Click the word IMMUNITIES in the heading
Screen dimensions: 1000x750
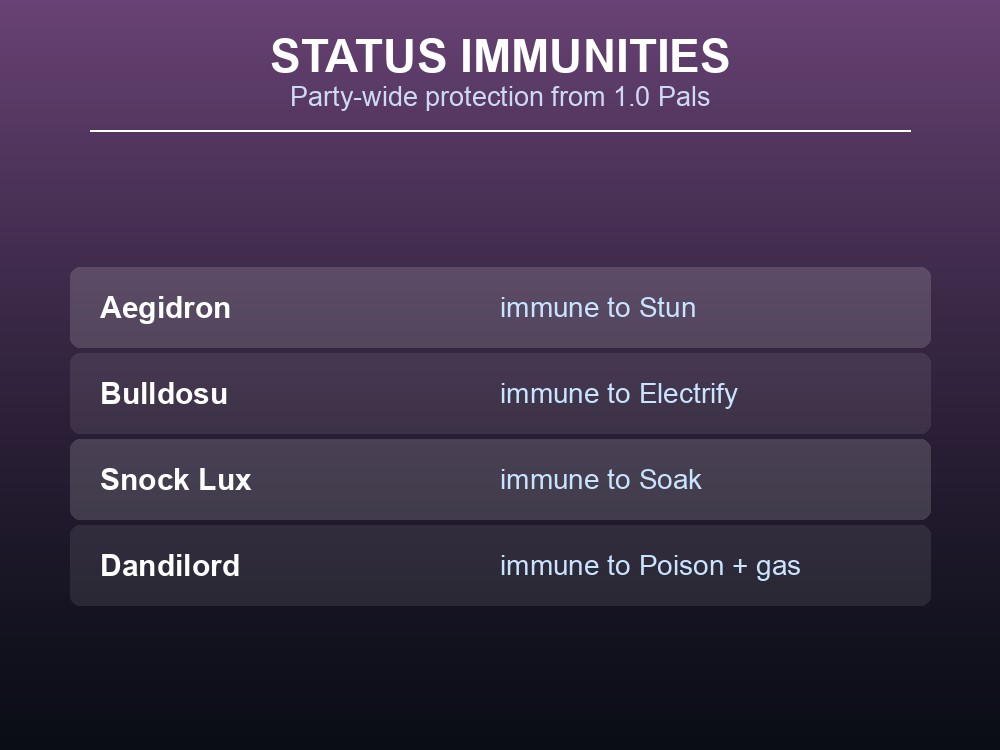pyautogui.click(x=594, y=56)
